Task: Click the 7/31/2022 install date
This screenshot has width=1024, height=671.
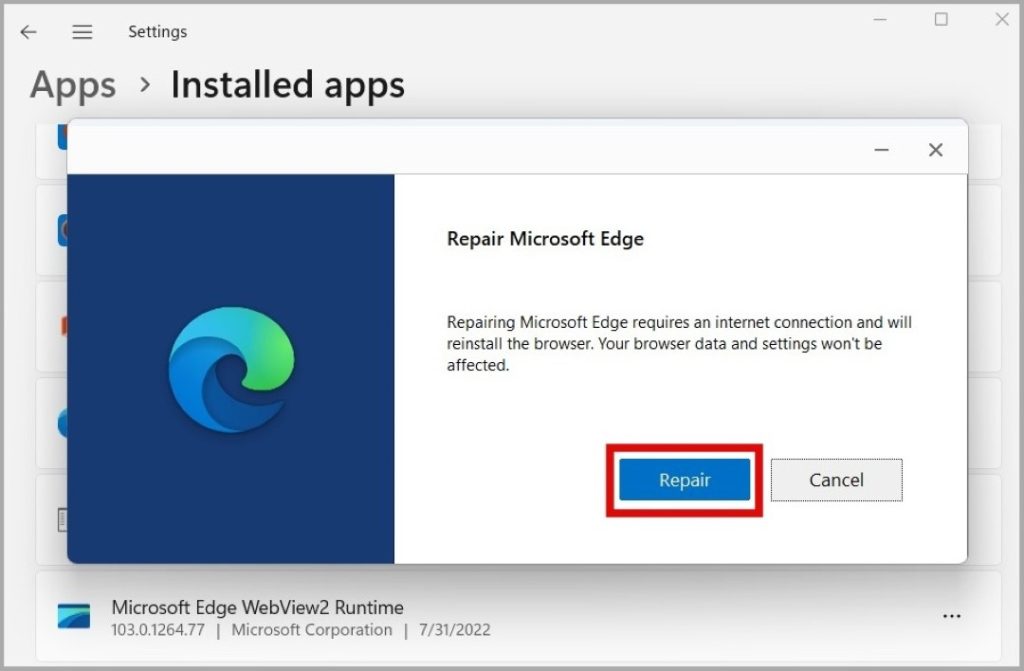Action: [x=455, y=630]
